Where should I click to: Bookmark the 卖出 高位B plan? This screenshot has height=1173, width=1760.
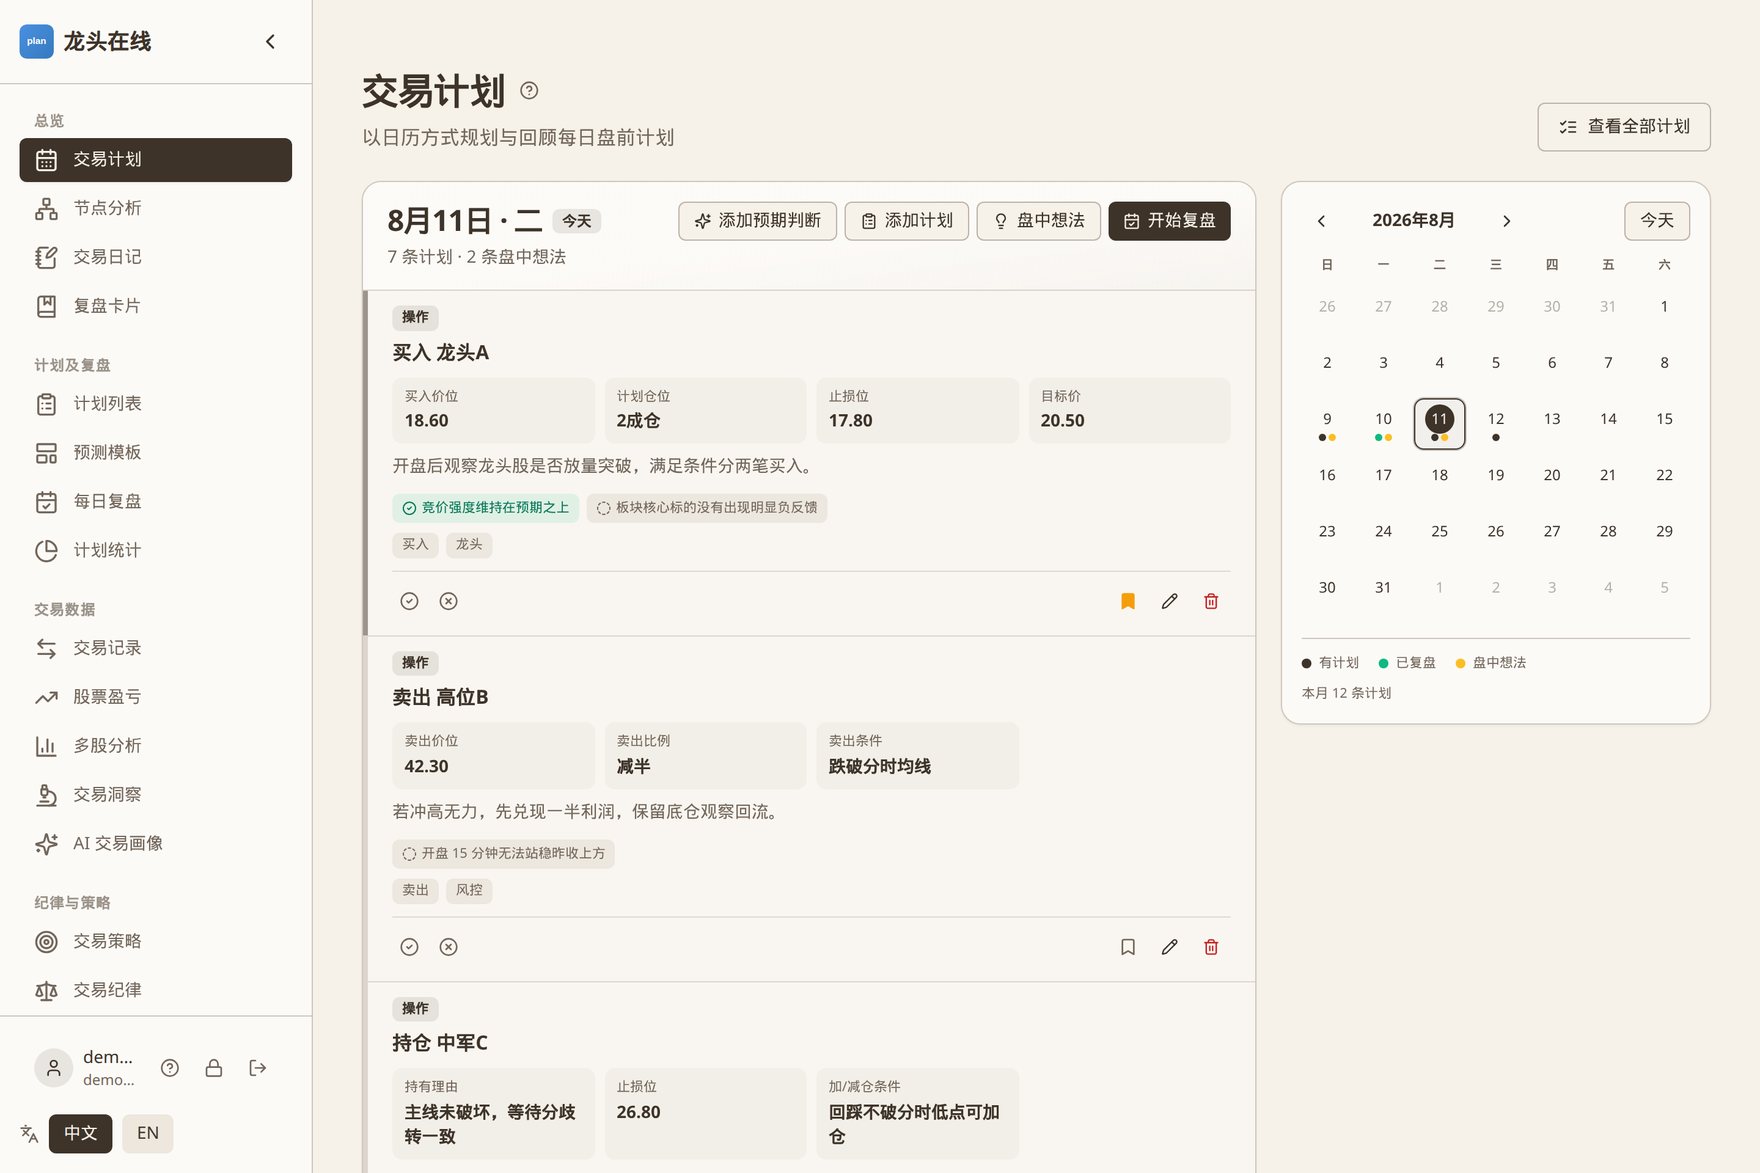pyautogui.click(x=1128, y=947)
